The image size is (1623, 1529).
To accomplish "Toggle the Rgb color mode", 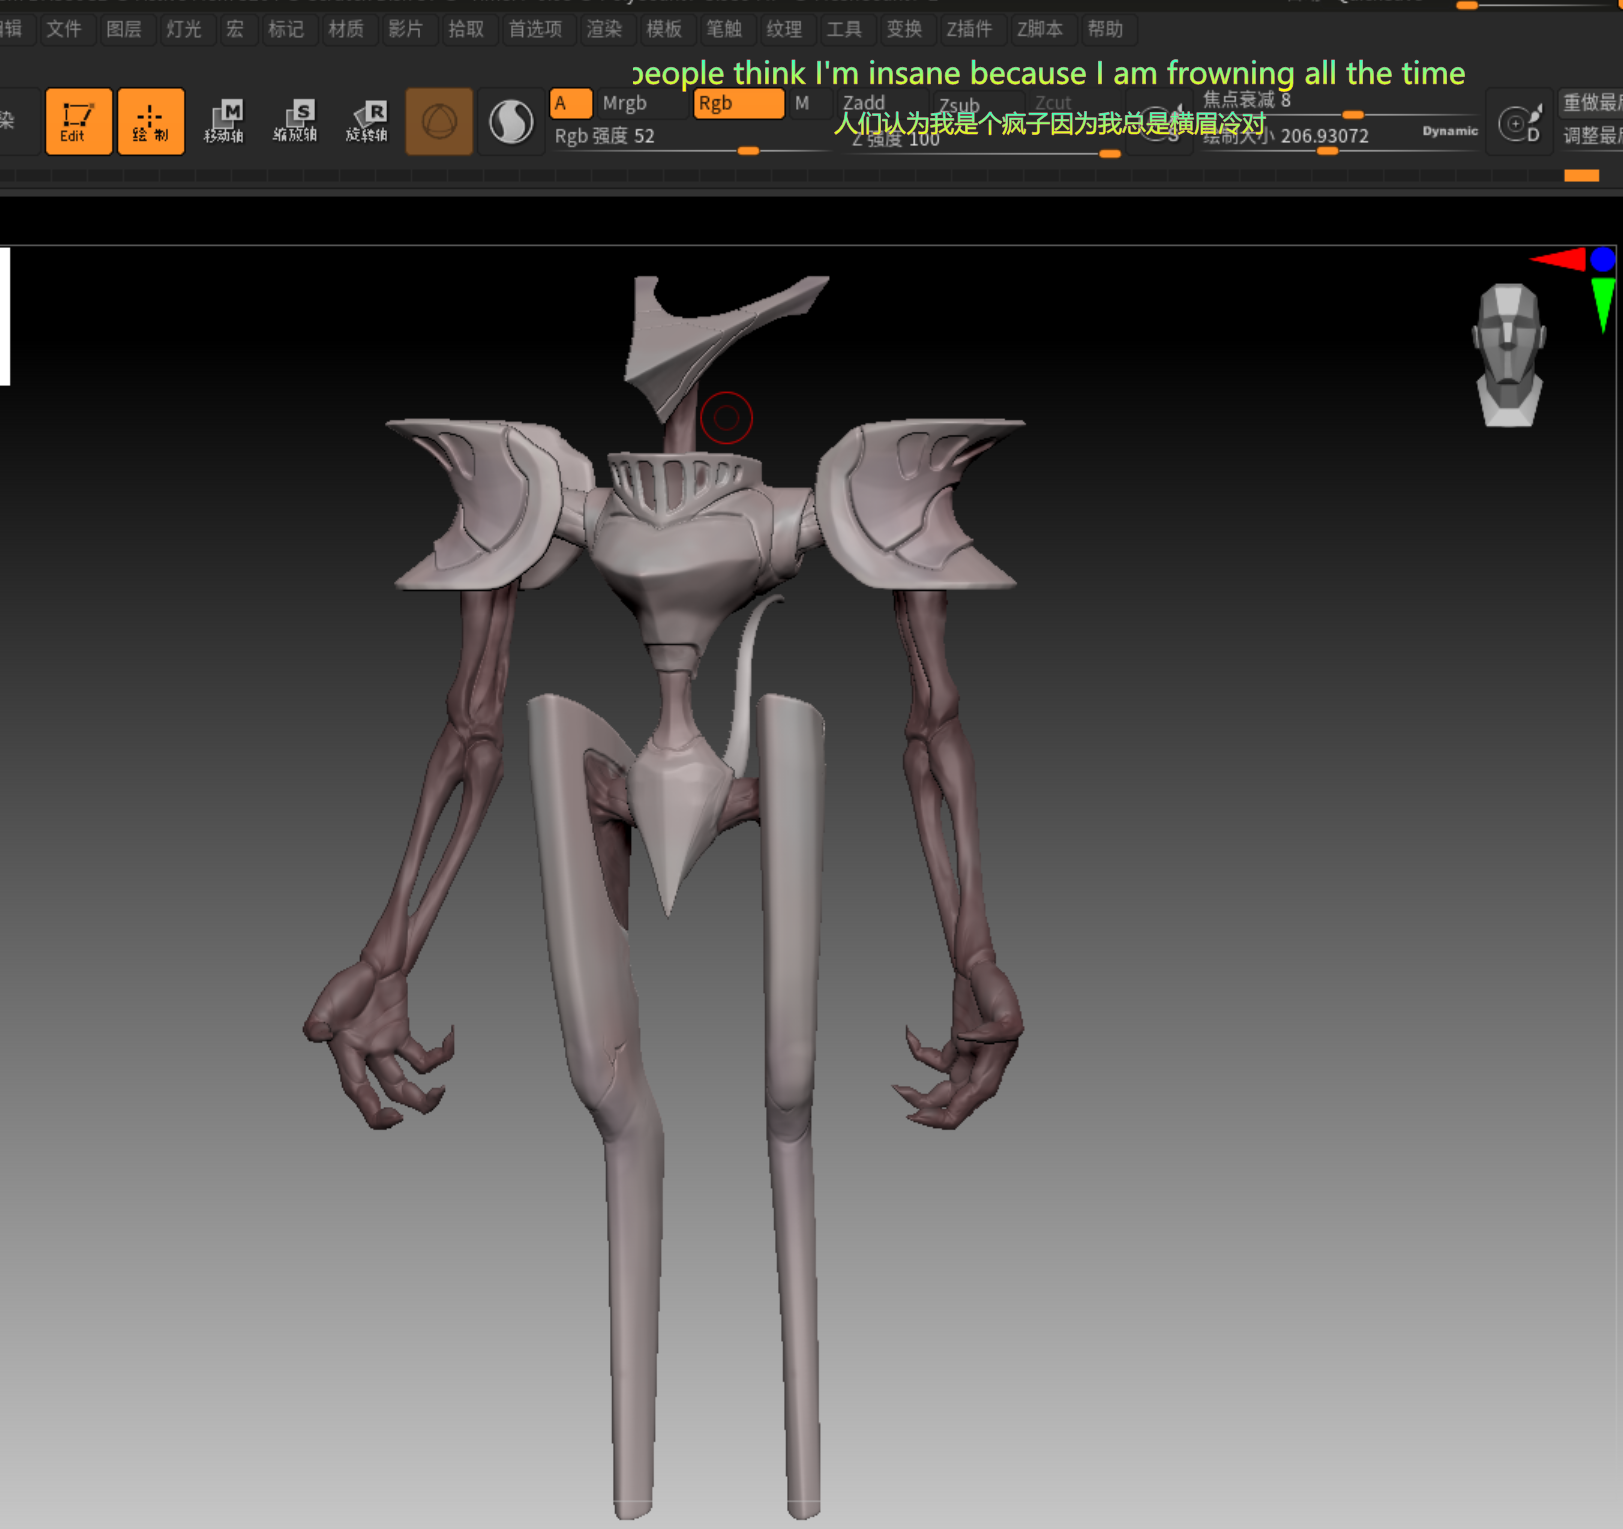I will tap(738, 103).
